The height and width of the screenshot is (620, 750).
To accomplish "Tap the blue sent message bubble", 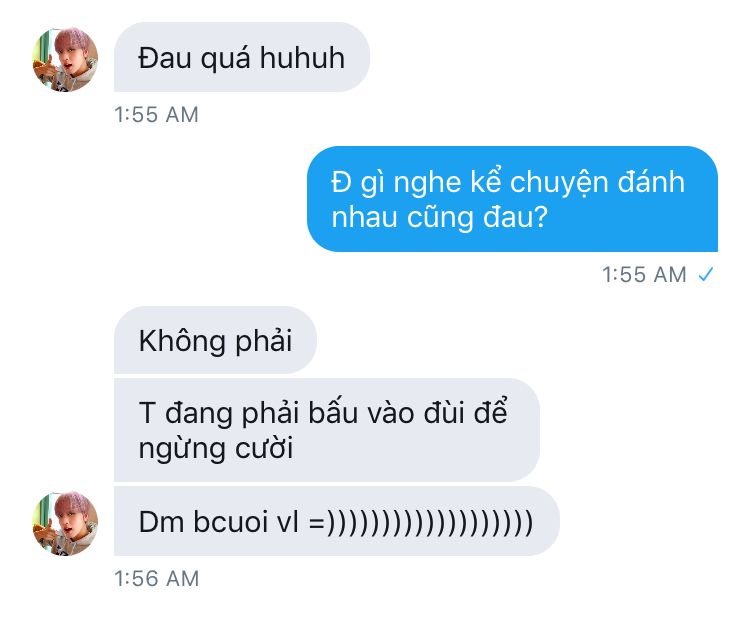I will click(x=512, y=199).
